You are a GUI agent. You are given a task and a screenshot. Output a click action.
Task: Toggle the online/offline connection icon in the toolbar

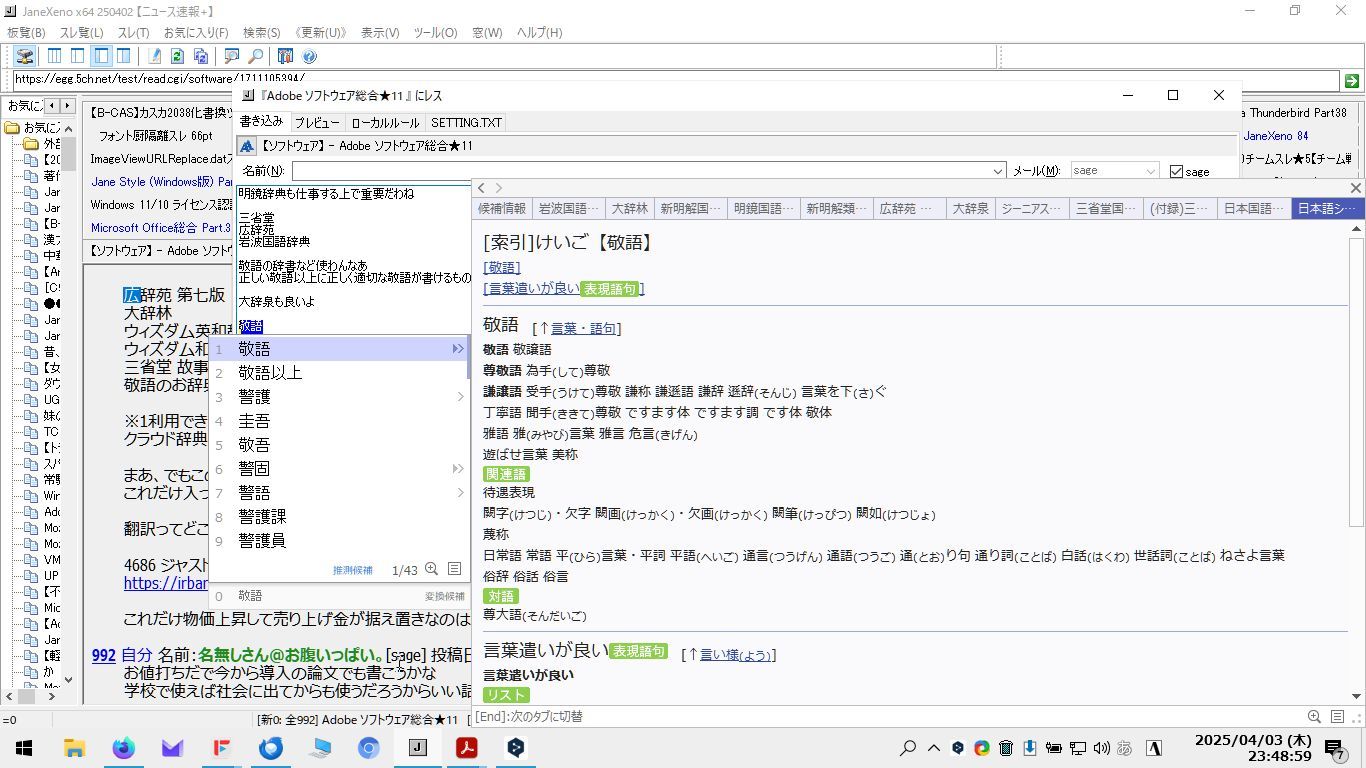click(25, 57)
